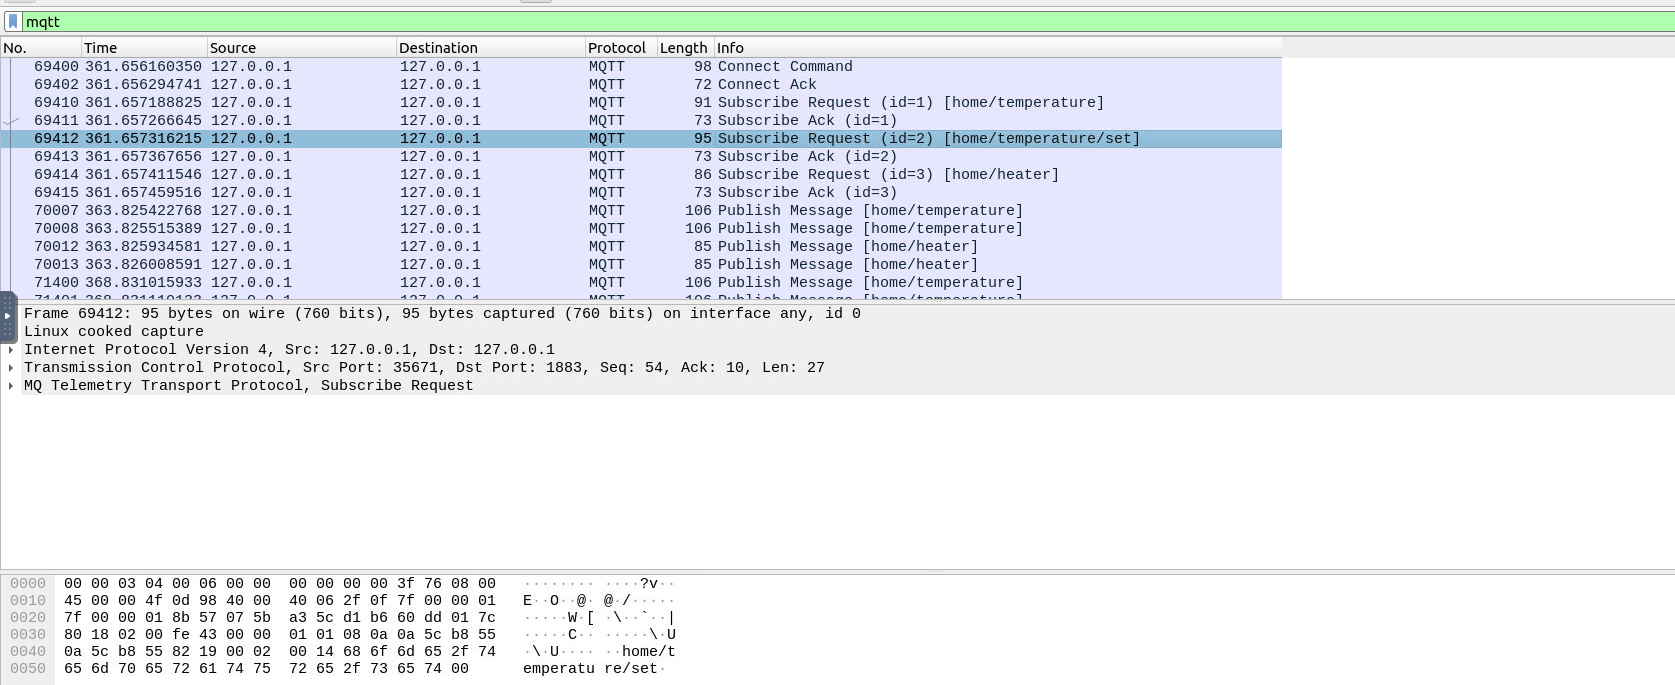Image resolution: width=1675 pixels, height=685 pixels.
Task: Sort packets by the No. column
Action: (x=40, y=48)
